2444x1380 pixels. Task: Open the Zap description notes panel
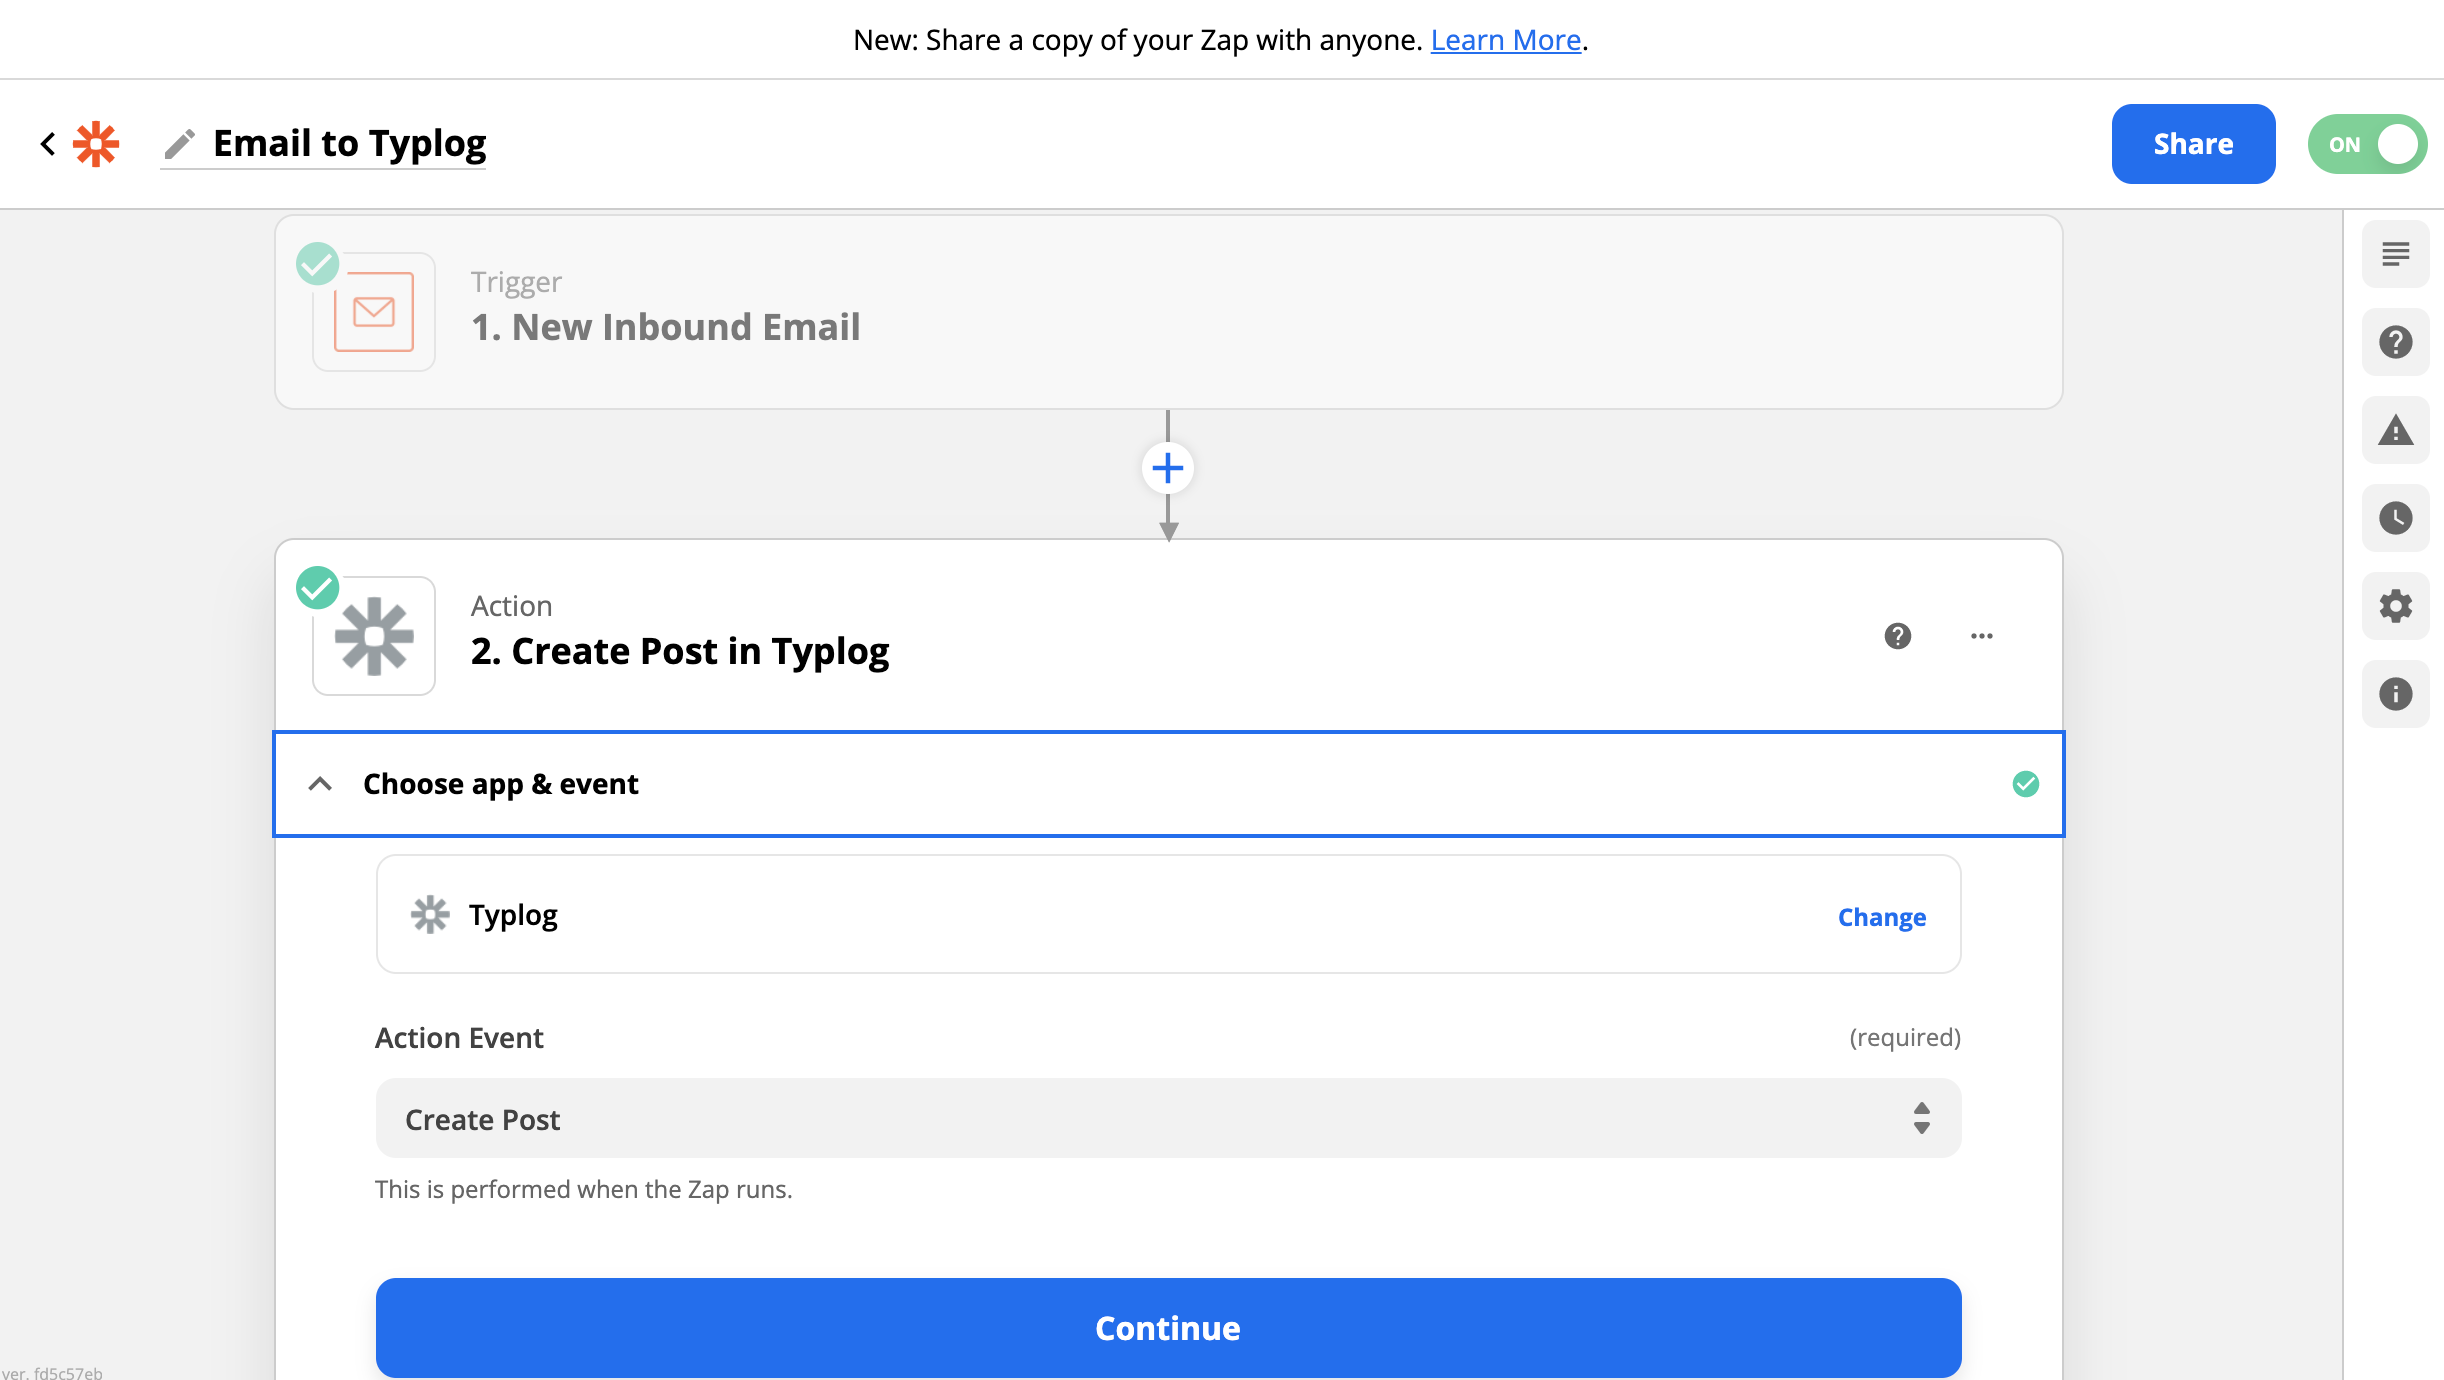point(2395,254)
